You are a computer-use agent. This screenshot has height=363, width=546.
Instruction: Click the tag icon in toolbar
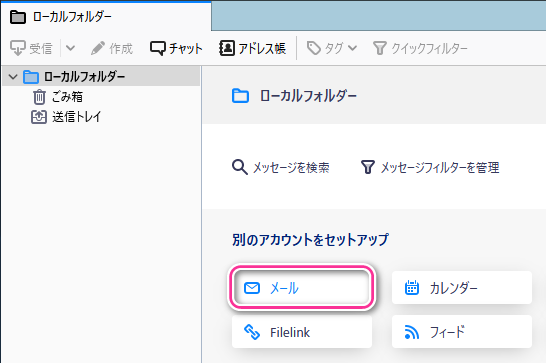click(x=314, y=48)
